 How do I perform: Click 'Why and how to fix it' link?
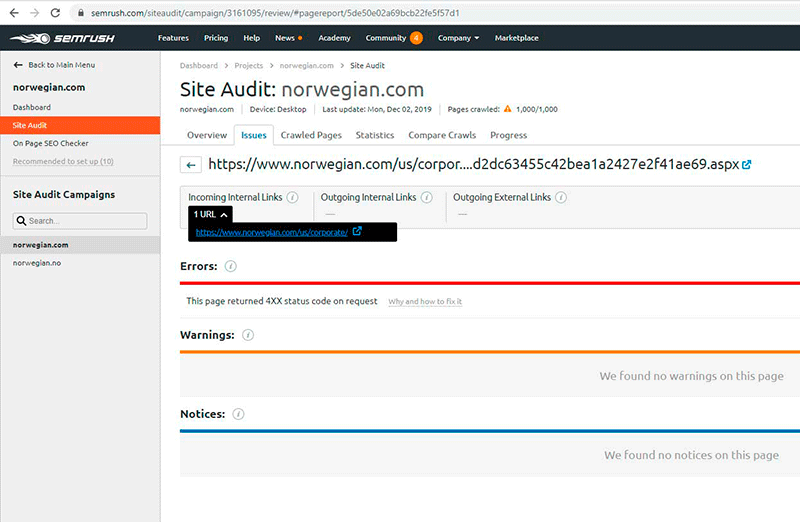pyautogui.click(x=425, y=301)
